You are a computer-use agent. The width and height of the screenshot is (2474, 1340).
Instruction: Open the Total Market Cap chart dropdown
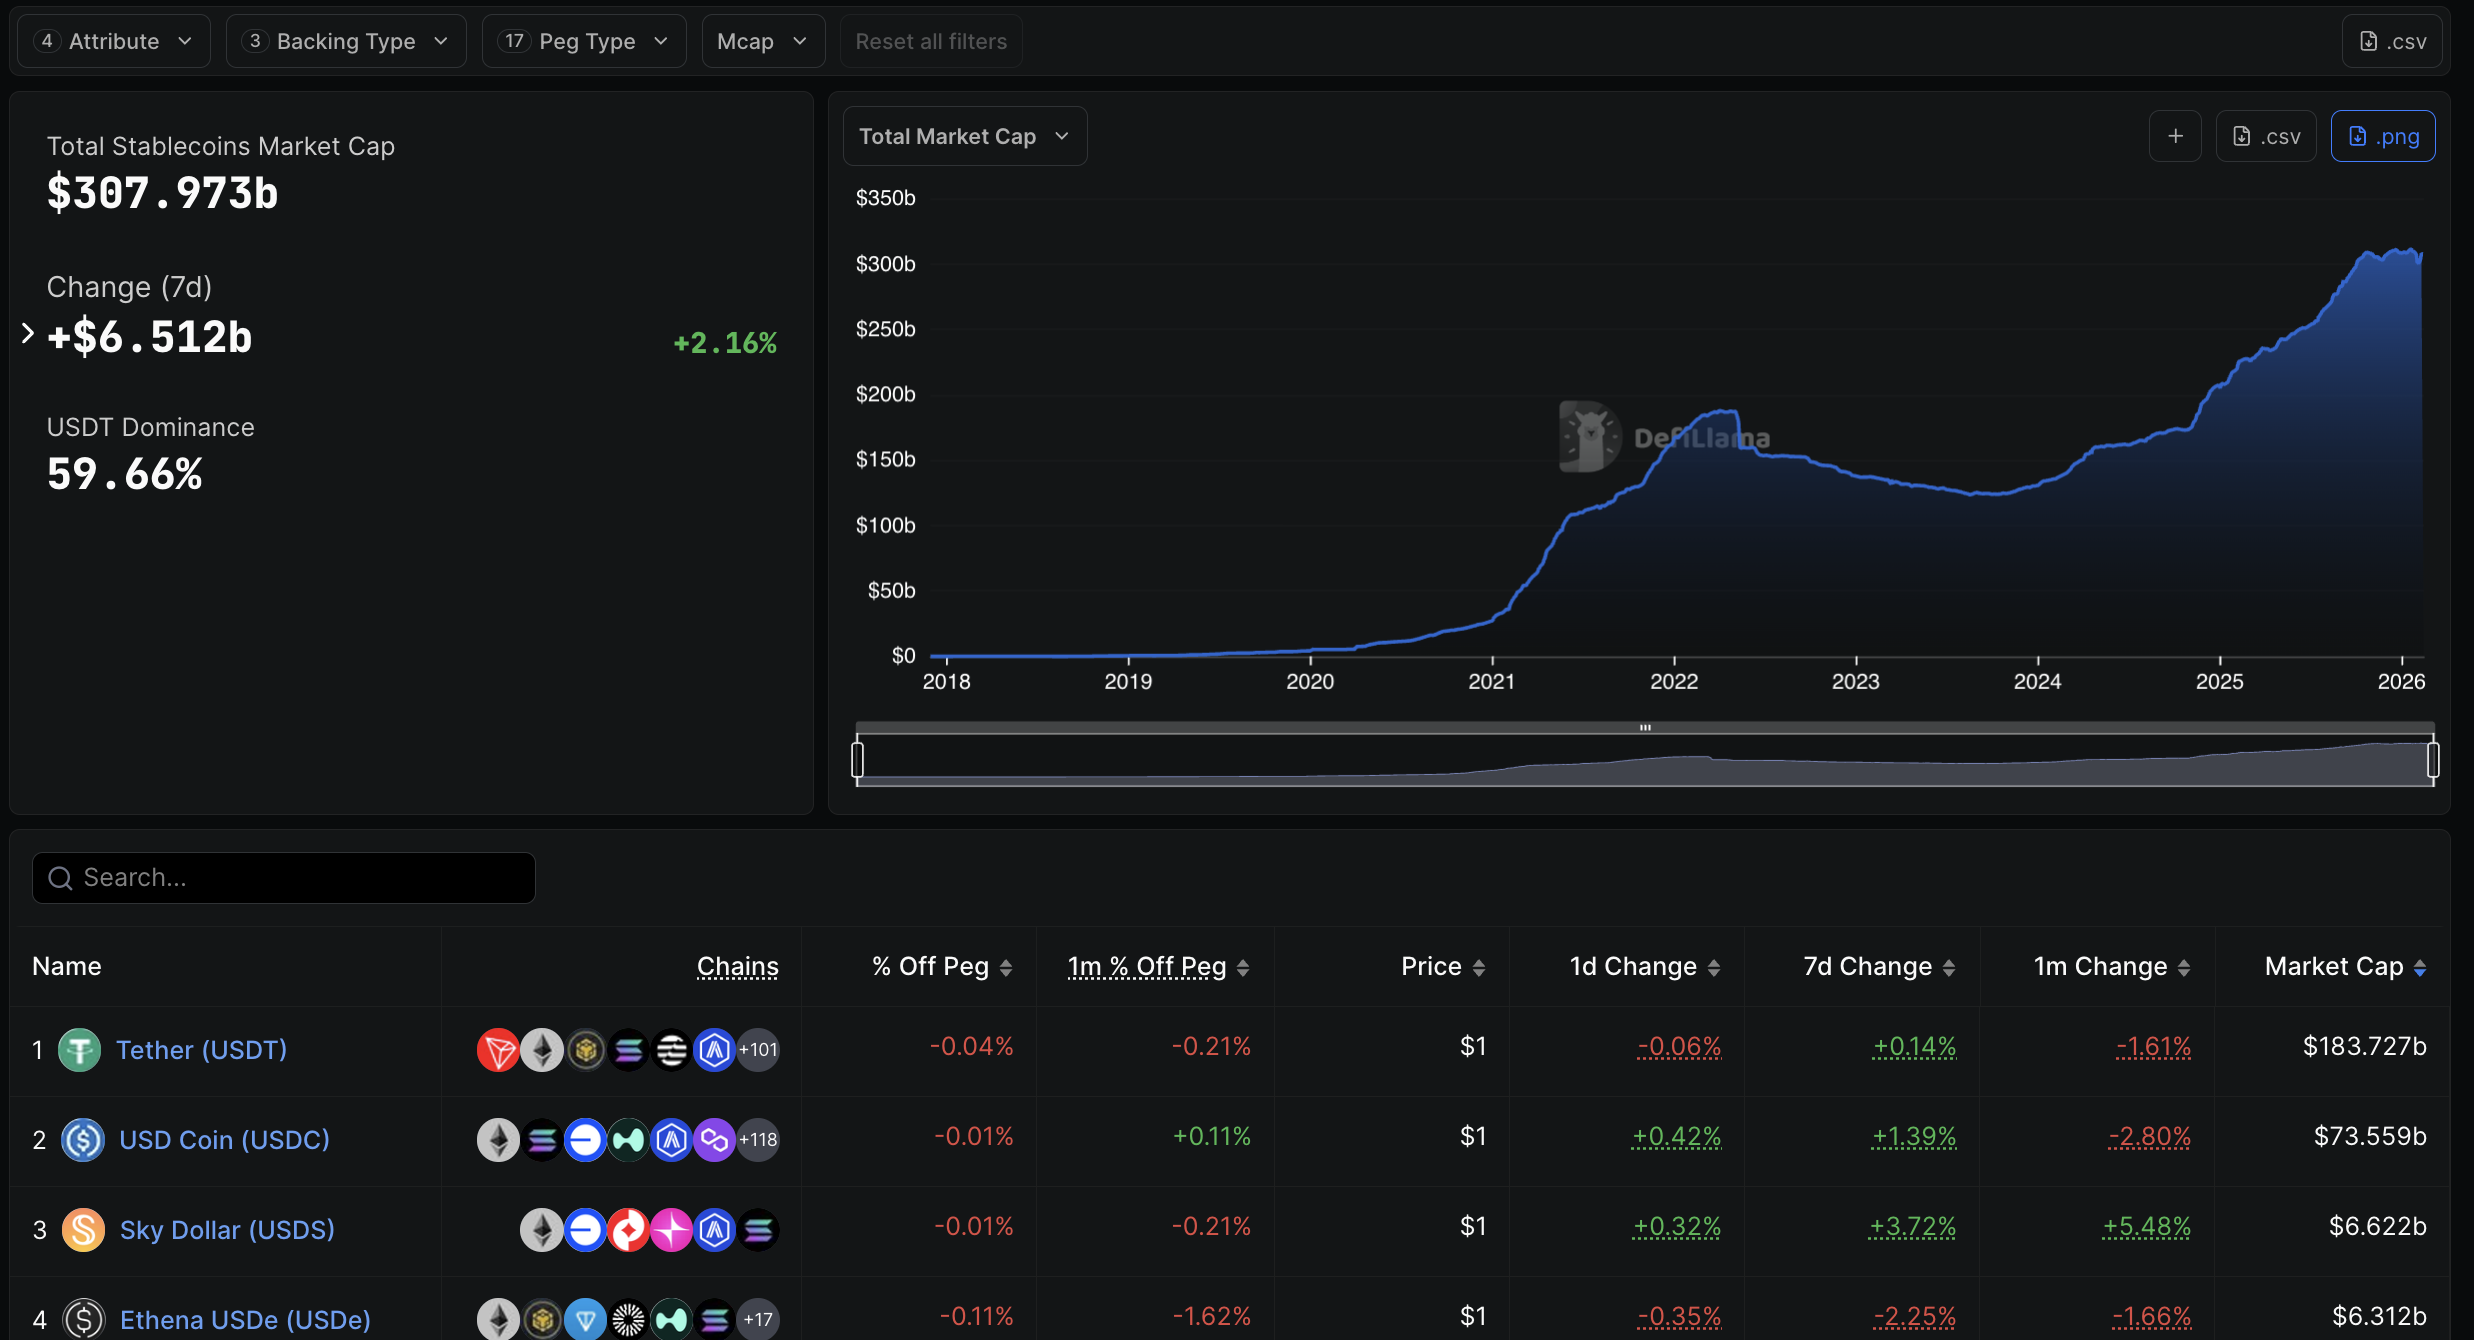[965, 136]
